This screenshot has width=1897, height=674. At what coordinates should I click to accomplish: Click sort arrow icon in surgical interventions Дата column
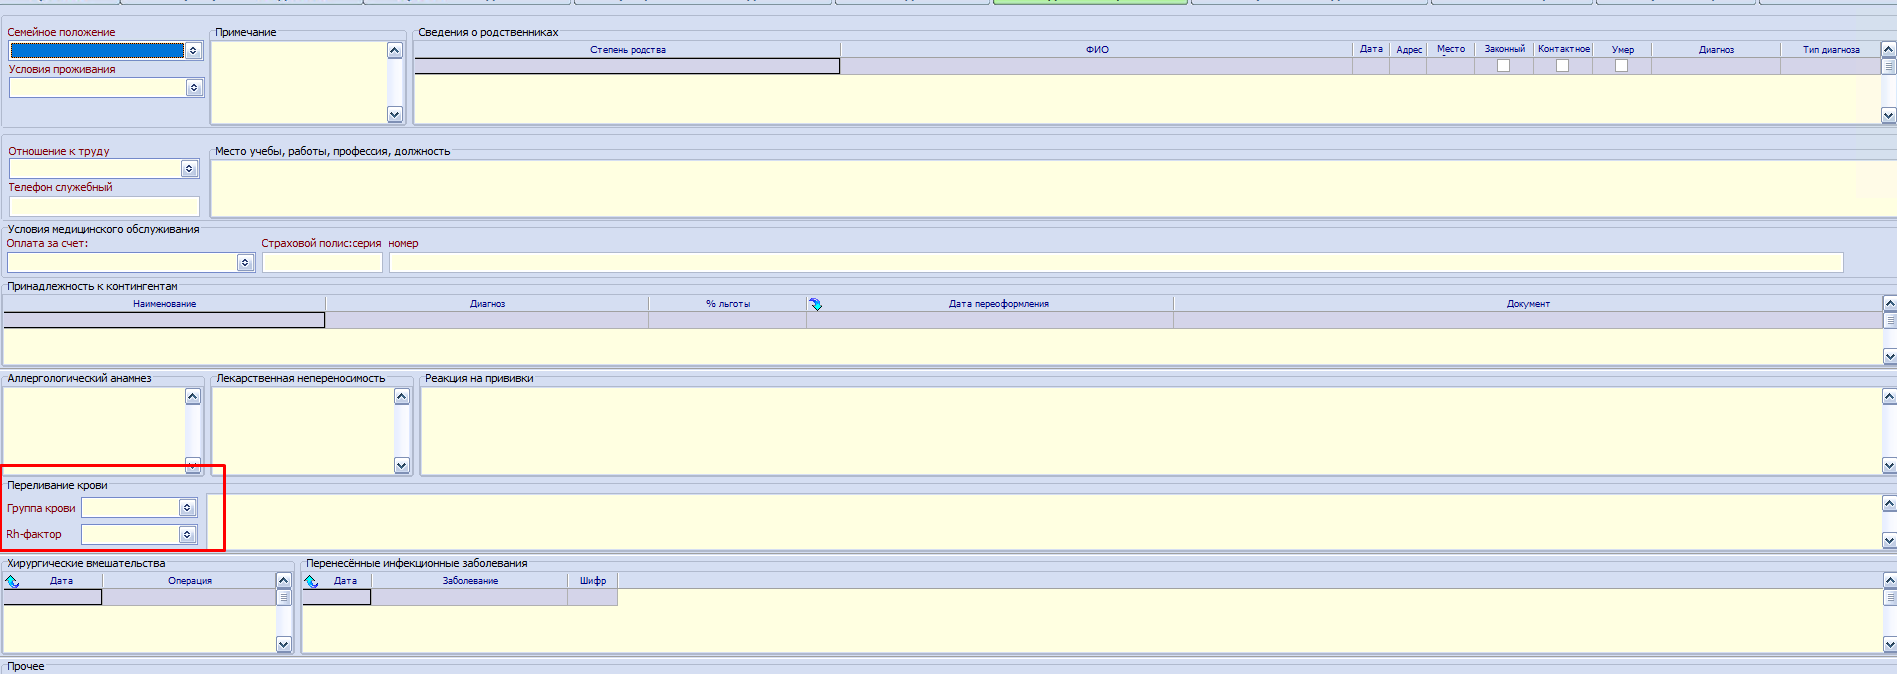(12, 581)
